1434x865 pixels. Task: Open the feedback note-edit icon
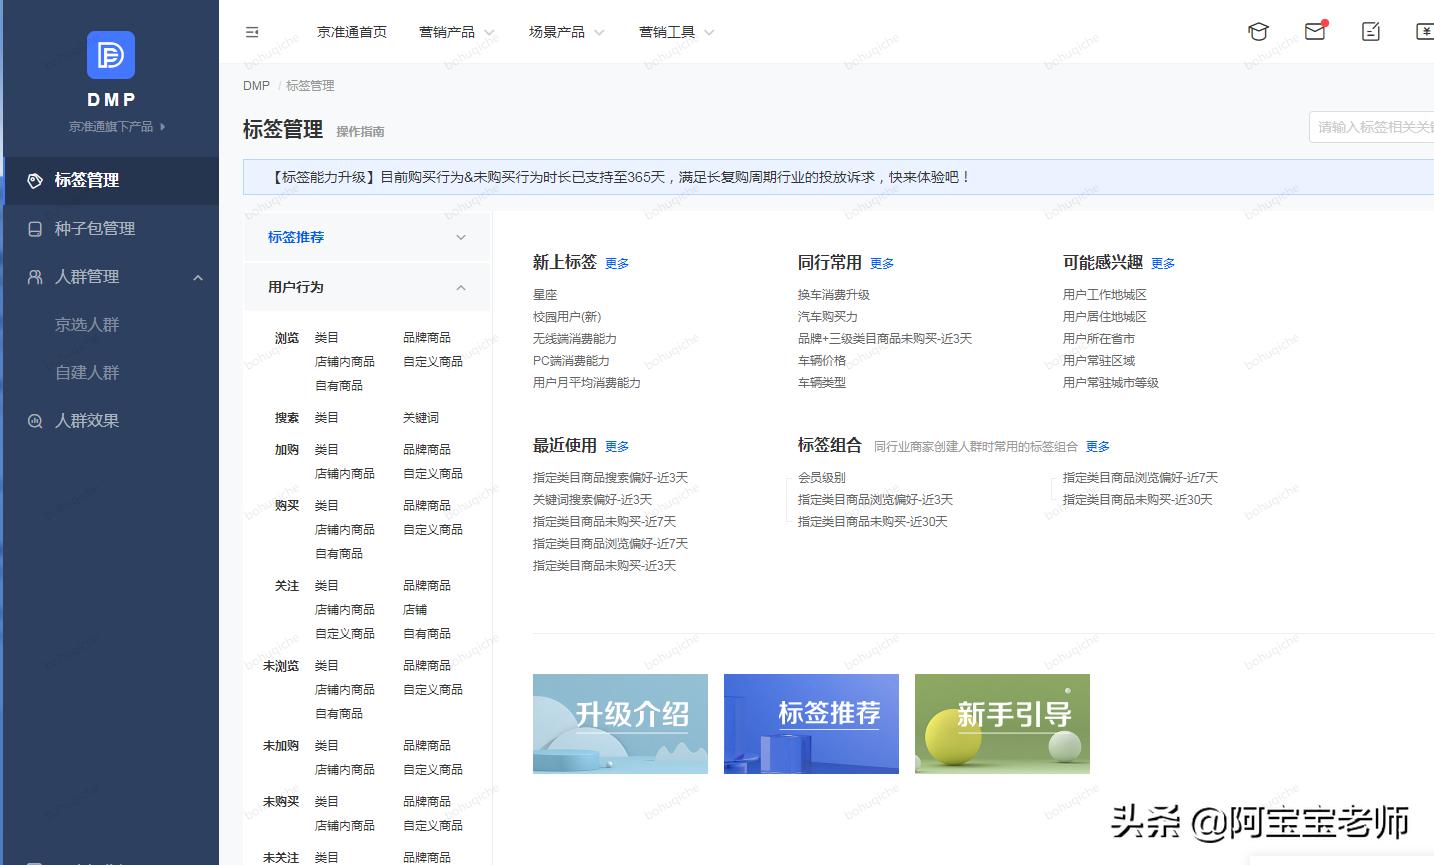click(1369, 31)
